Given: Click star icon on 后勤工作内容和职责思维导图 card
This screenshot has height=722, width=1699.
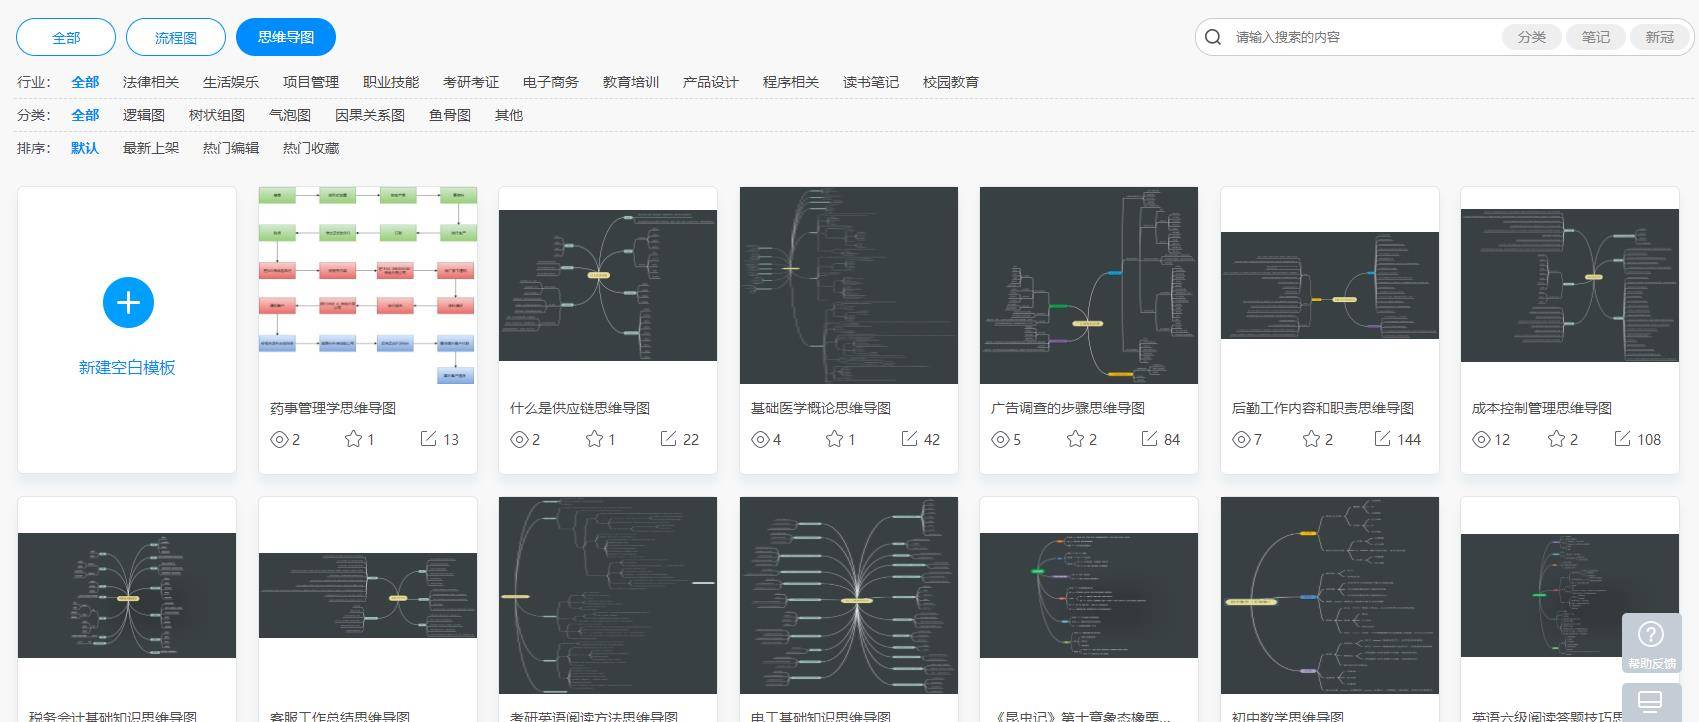Looking at the screenshot, I should tap(1311, 438).
